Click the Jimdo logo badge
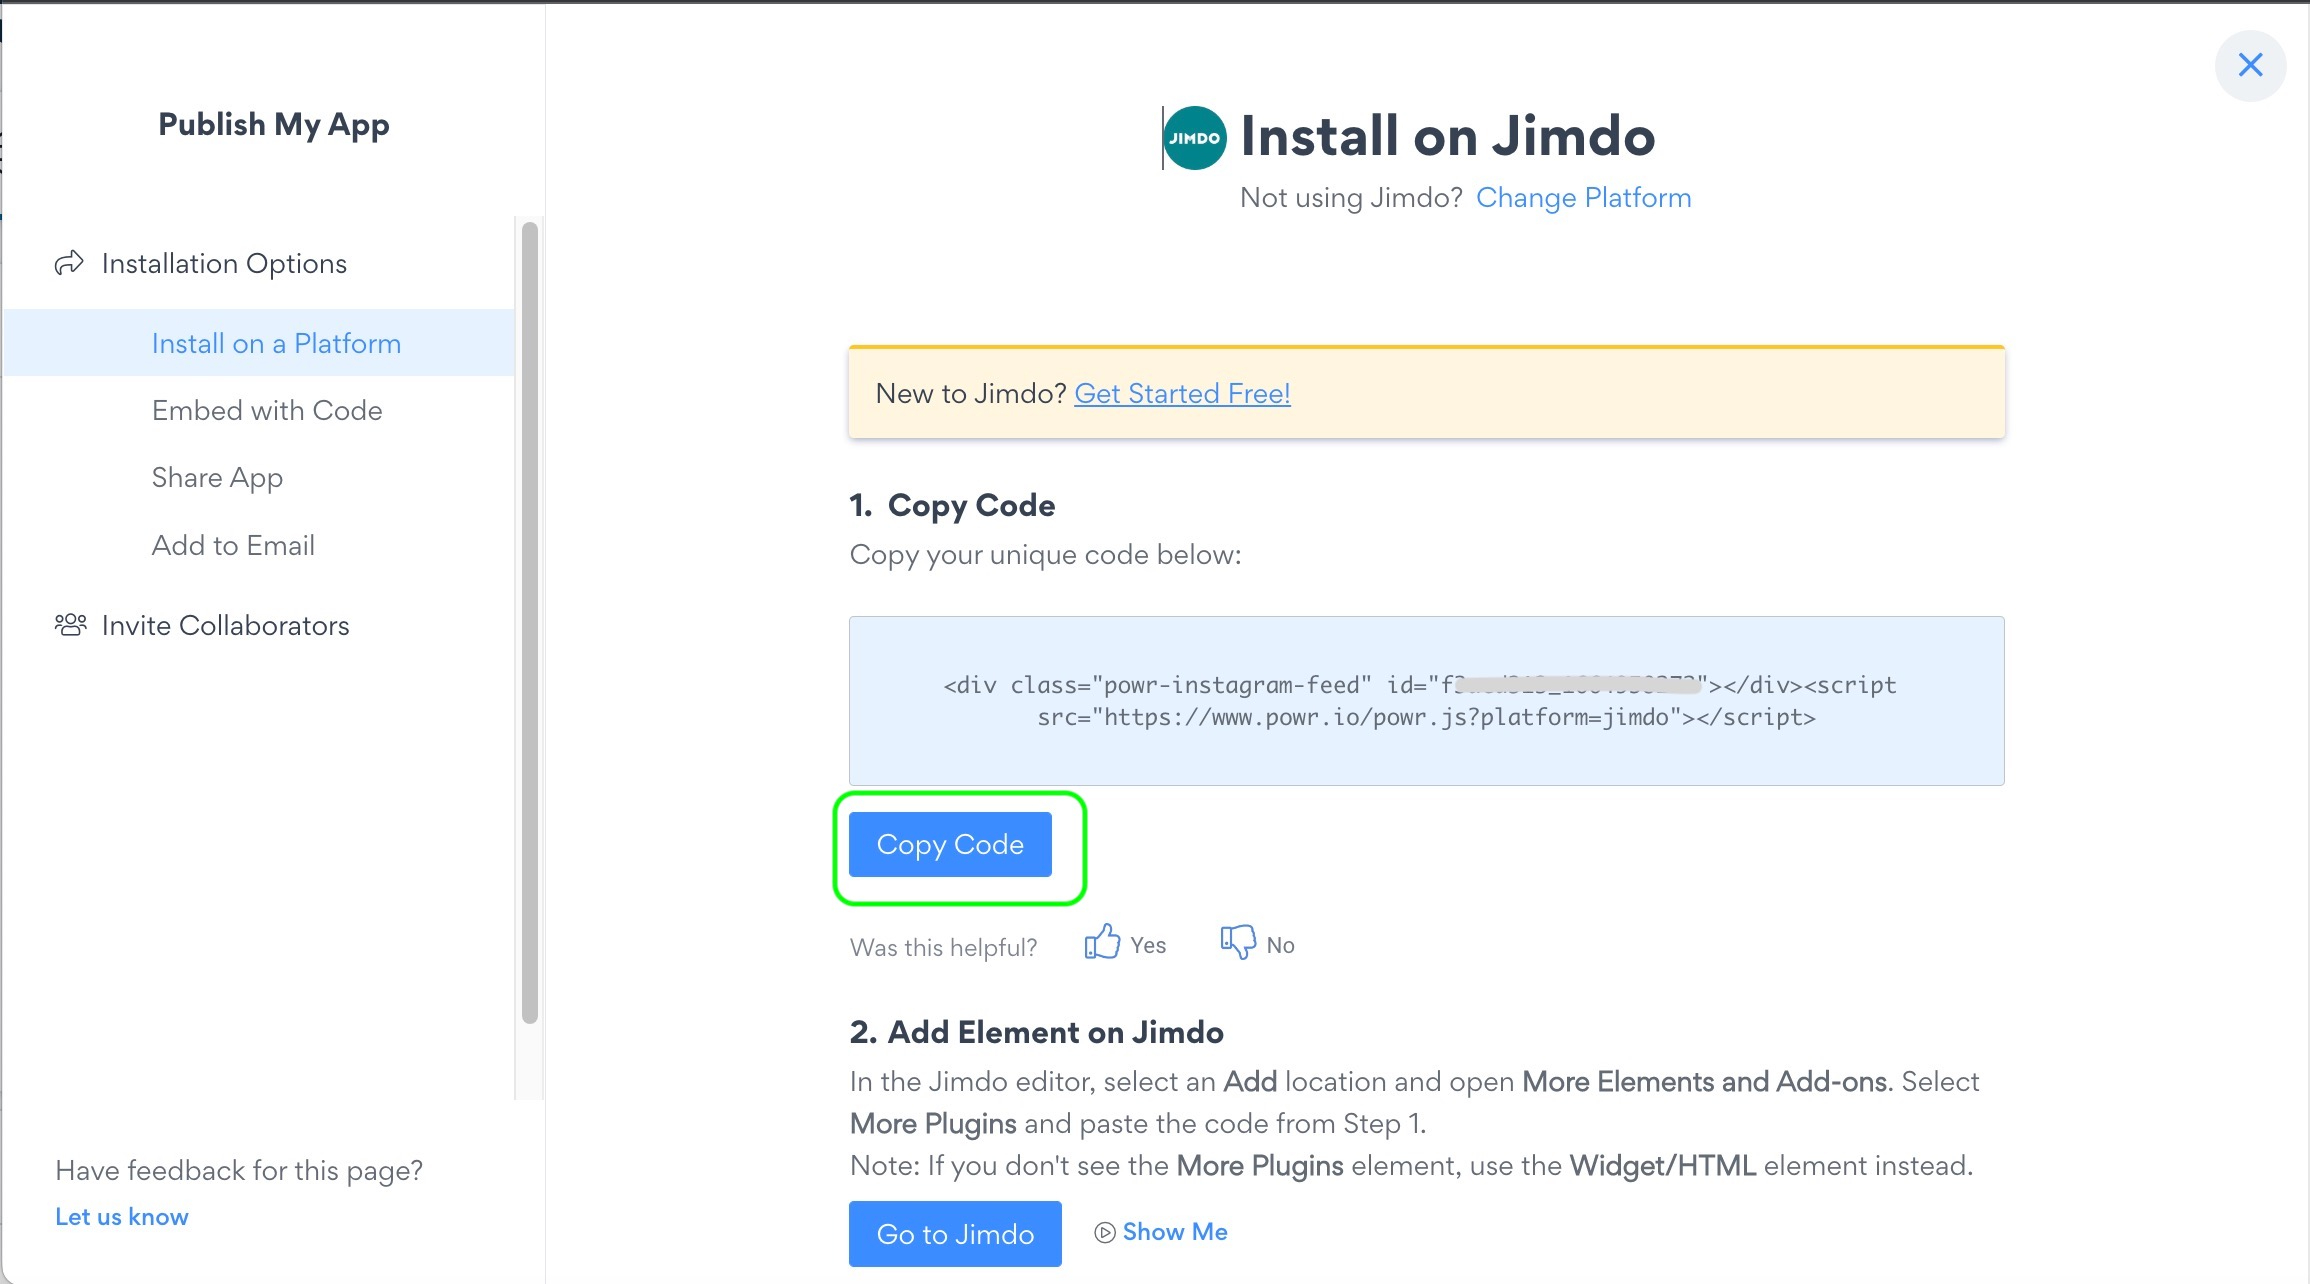 click(1193, 137)
